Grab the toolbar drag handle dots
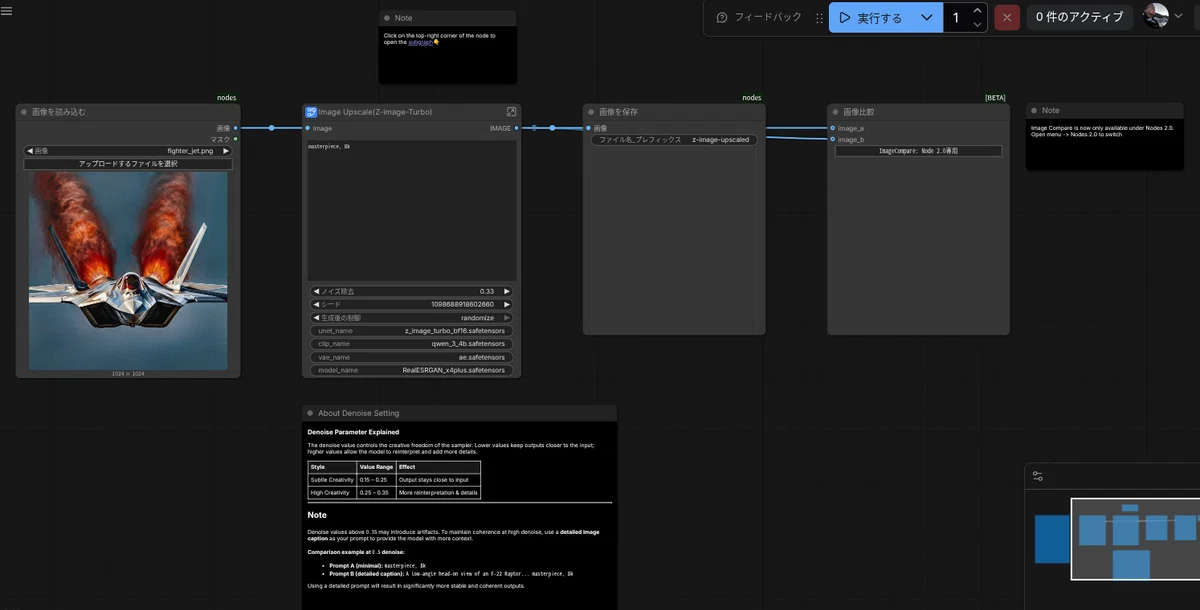 point(819,18)
